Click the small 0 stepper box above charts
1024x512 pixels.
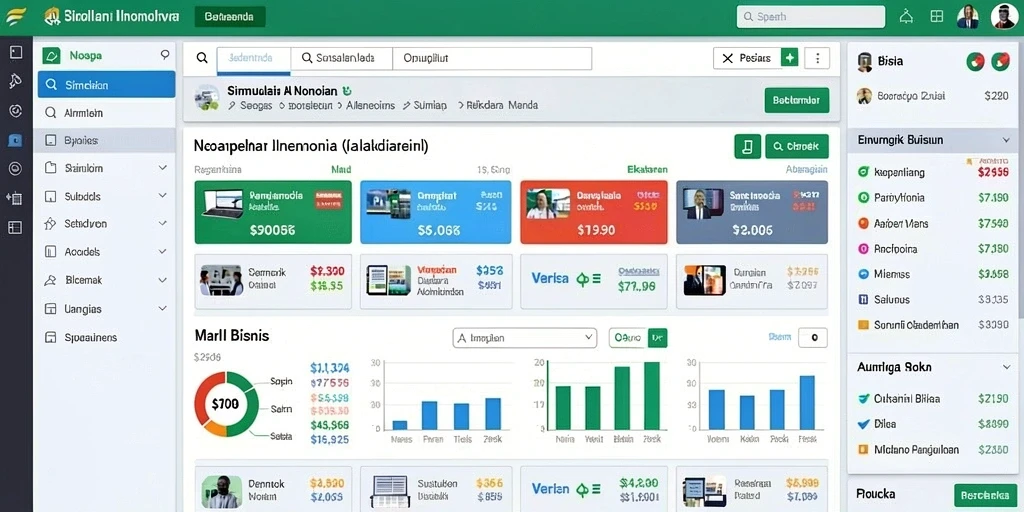[813, 338]
